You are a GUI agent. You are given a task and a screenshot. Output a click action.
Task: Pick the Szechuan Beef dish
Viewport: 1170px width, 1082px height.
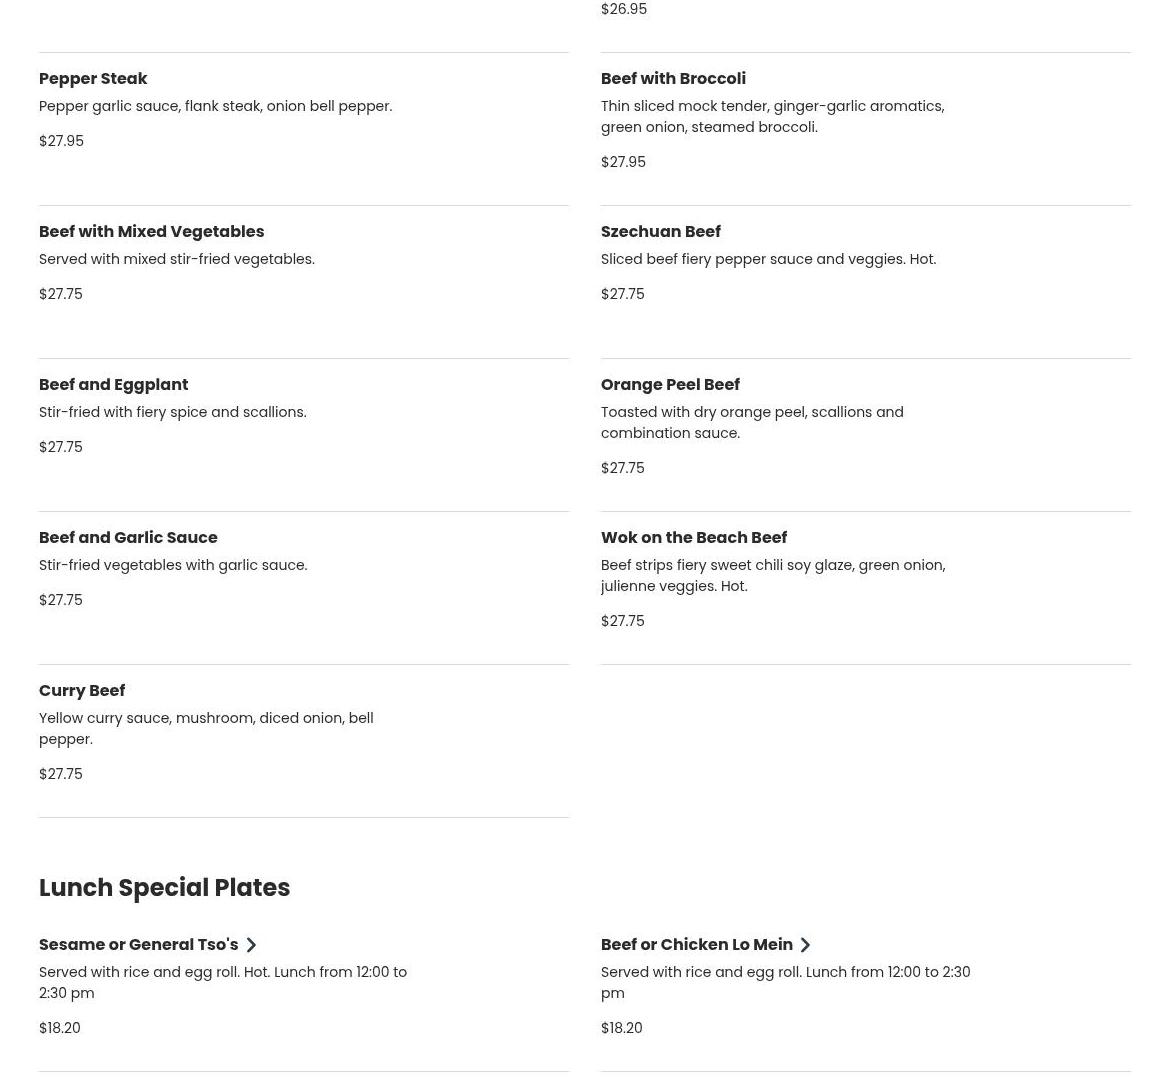(660, 231)
